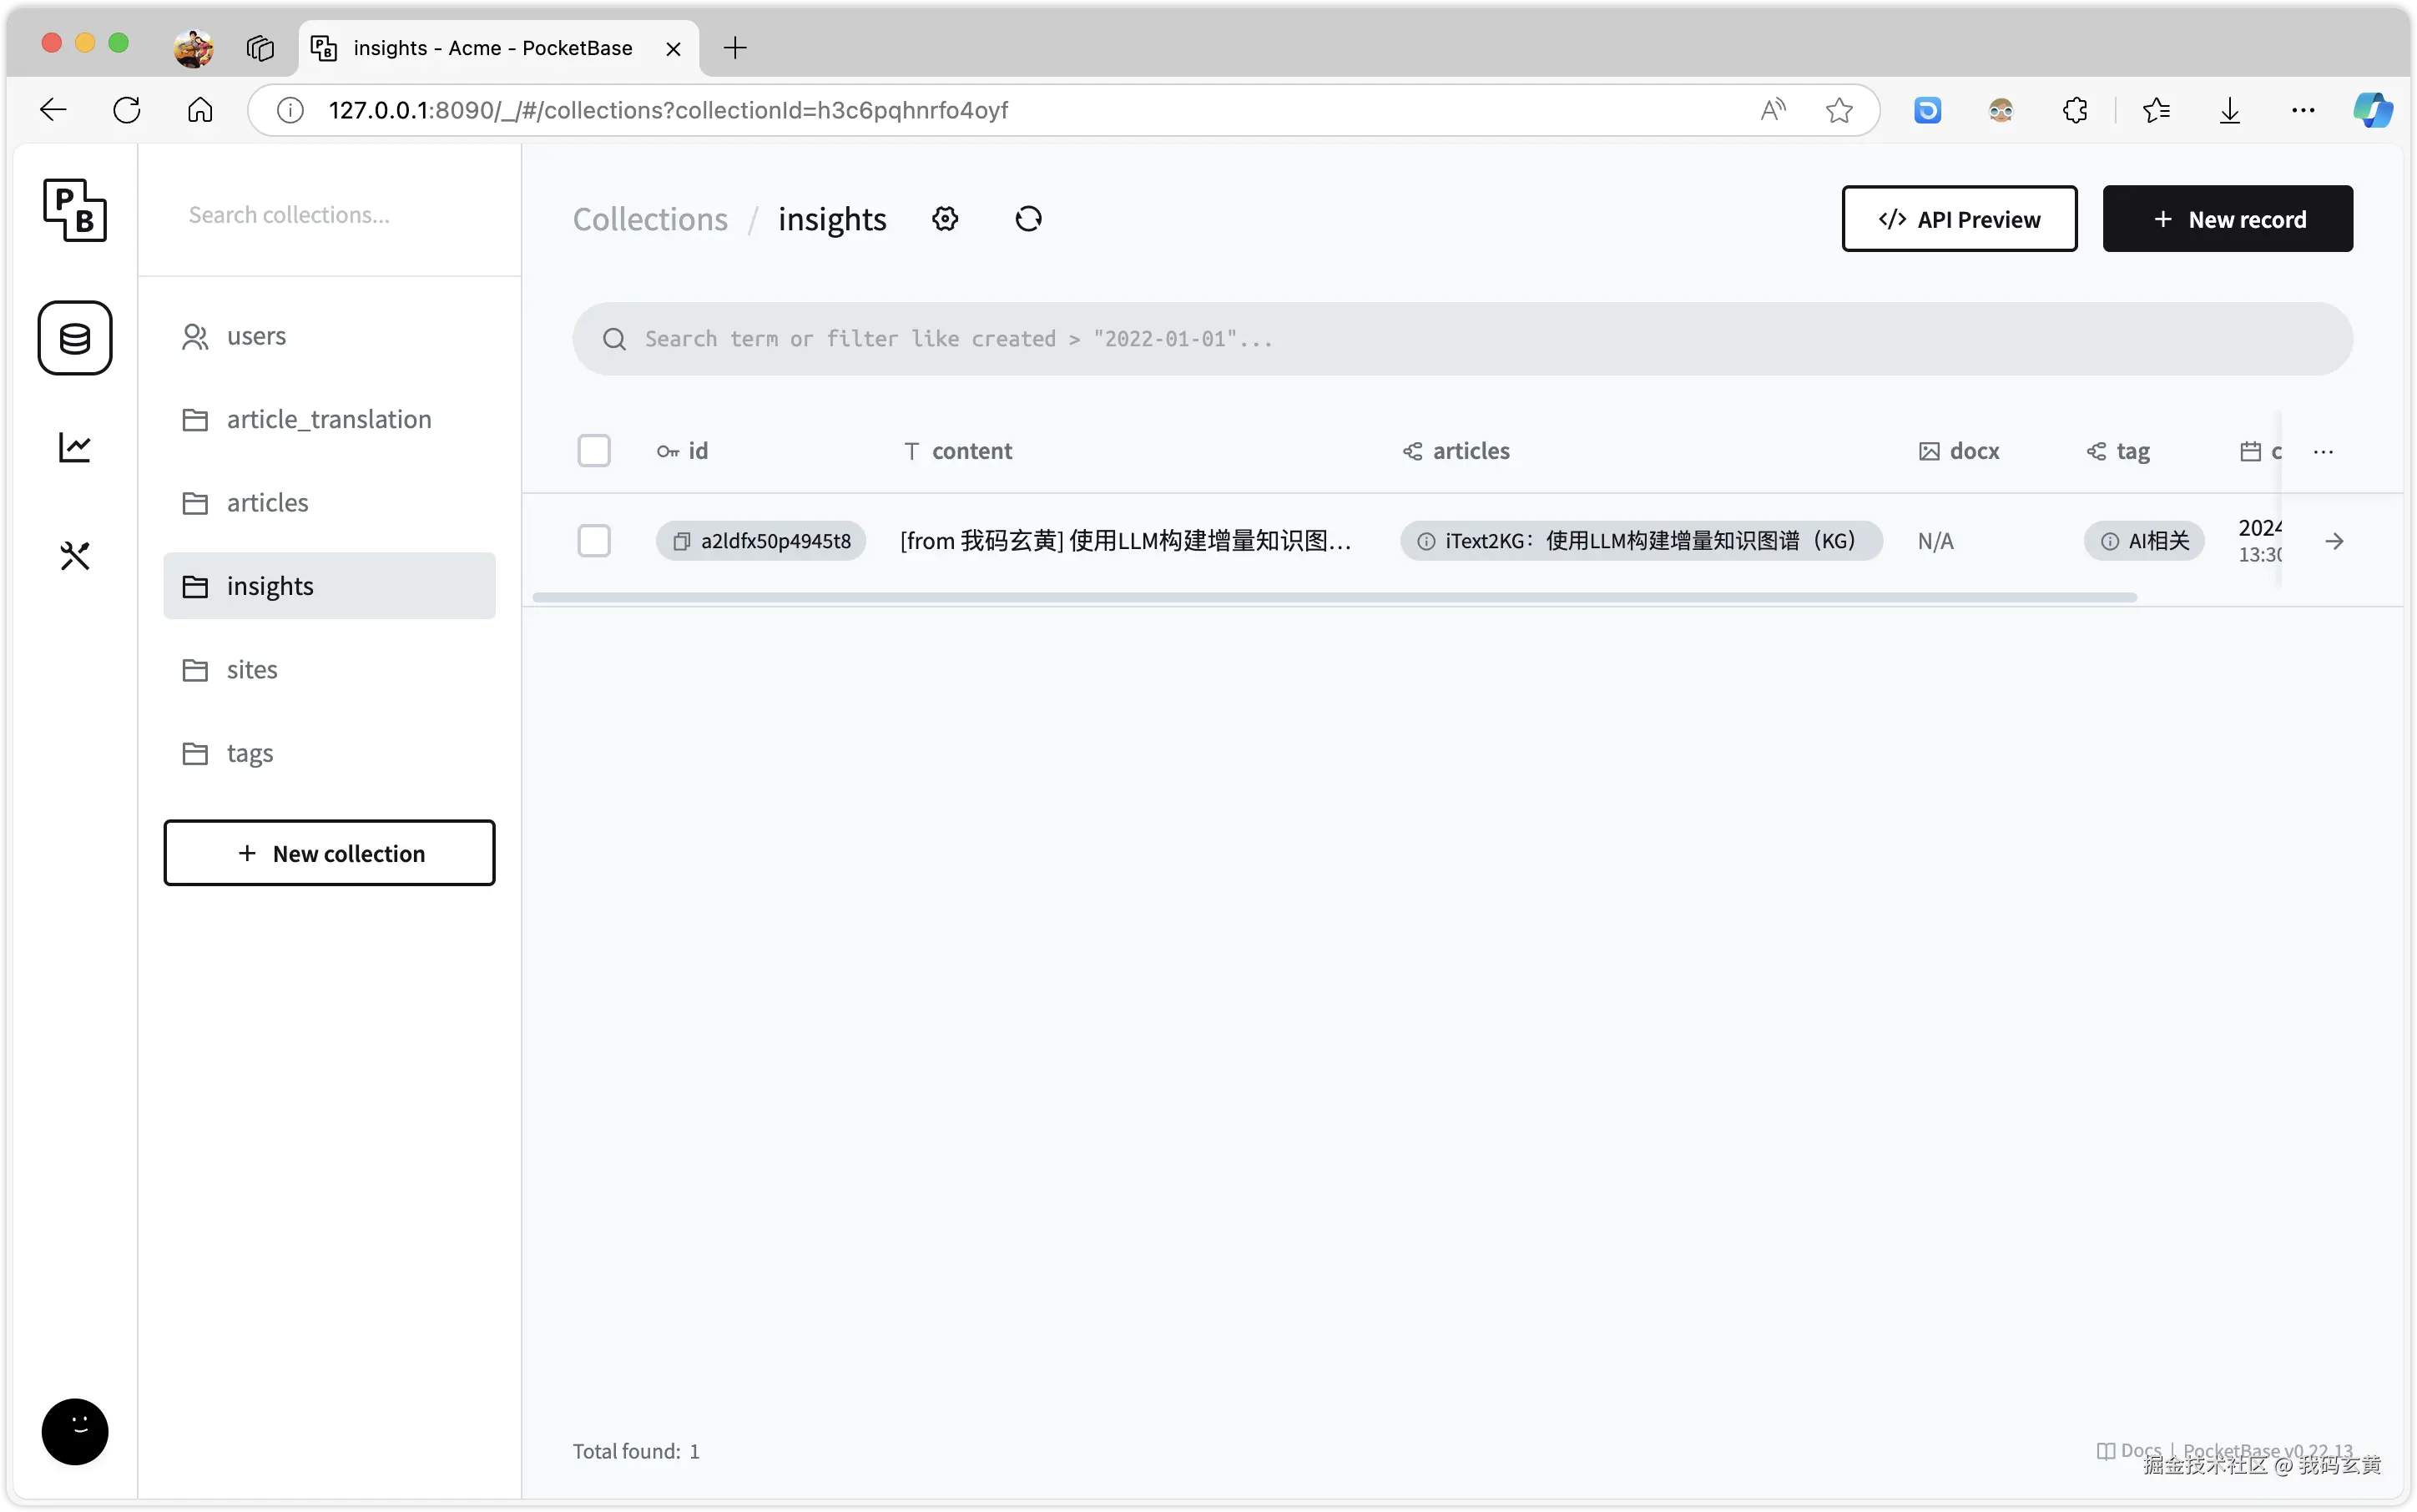The width and height of the screenshot is (2417, 1512).
Task: Open record details with the row arrow
Action: click(x=2334, y=541)
